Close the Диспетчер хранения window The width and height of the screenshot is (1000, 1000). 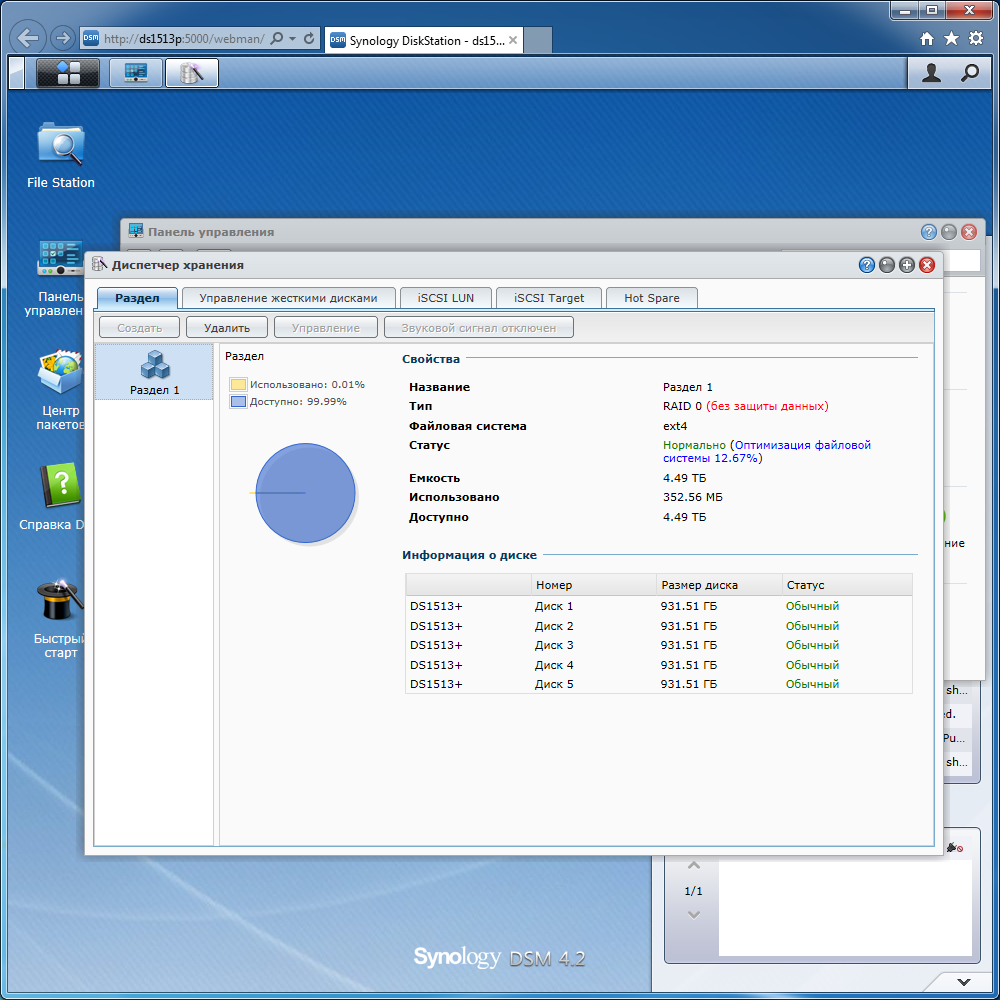pyautogui.click(x=927, y=265)
